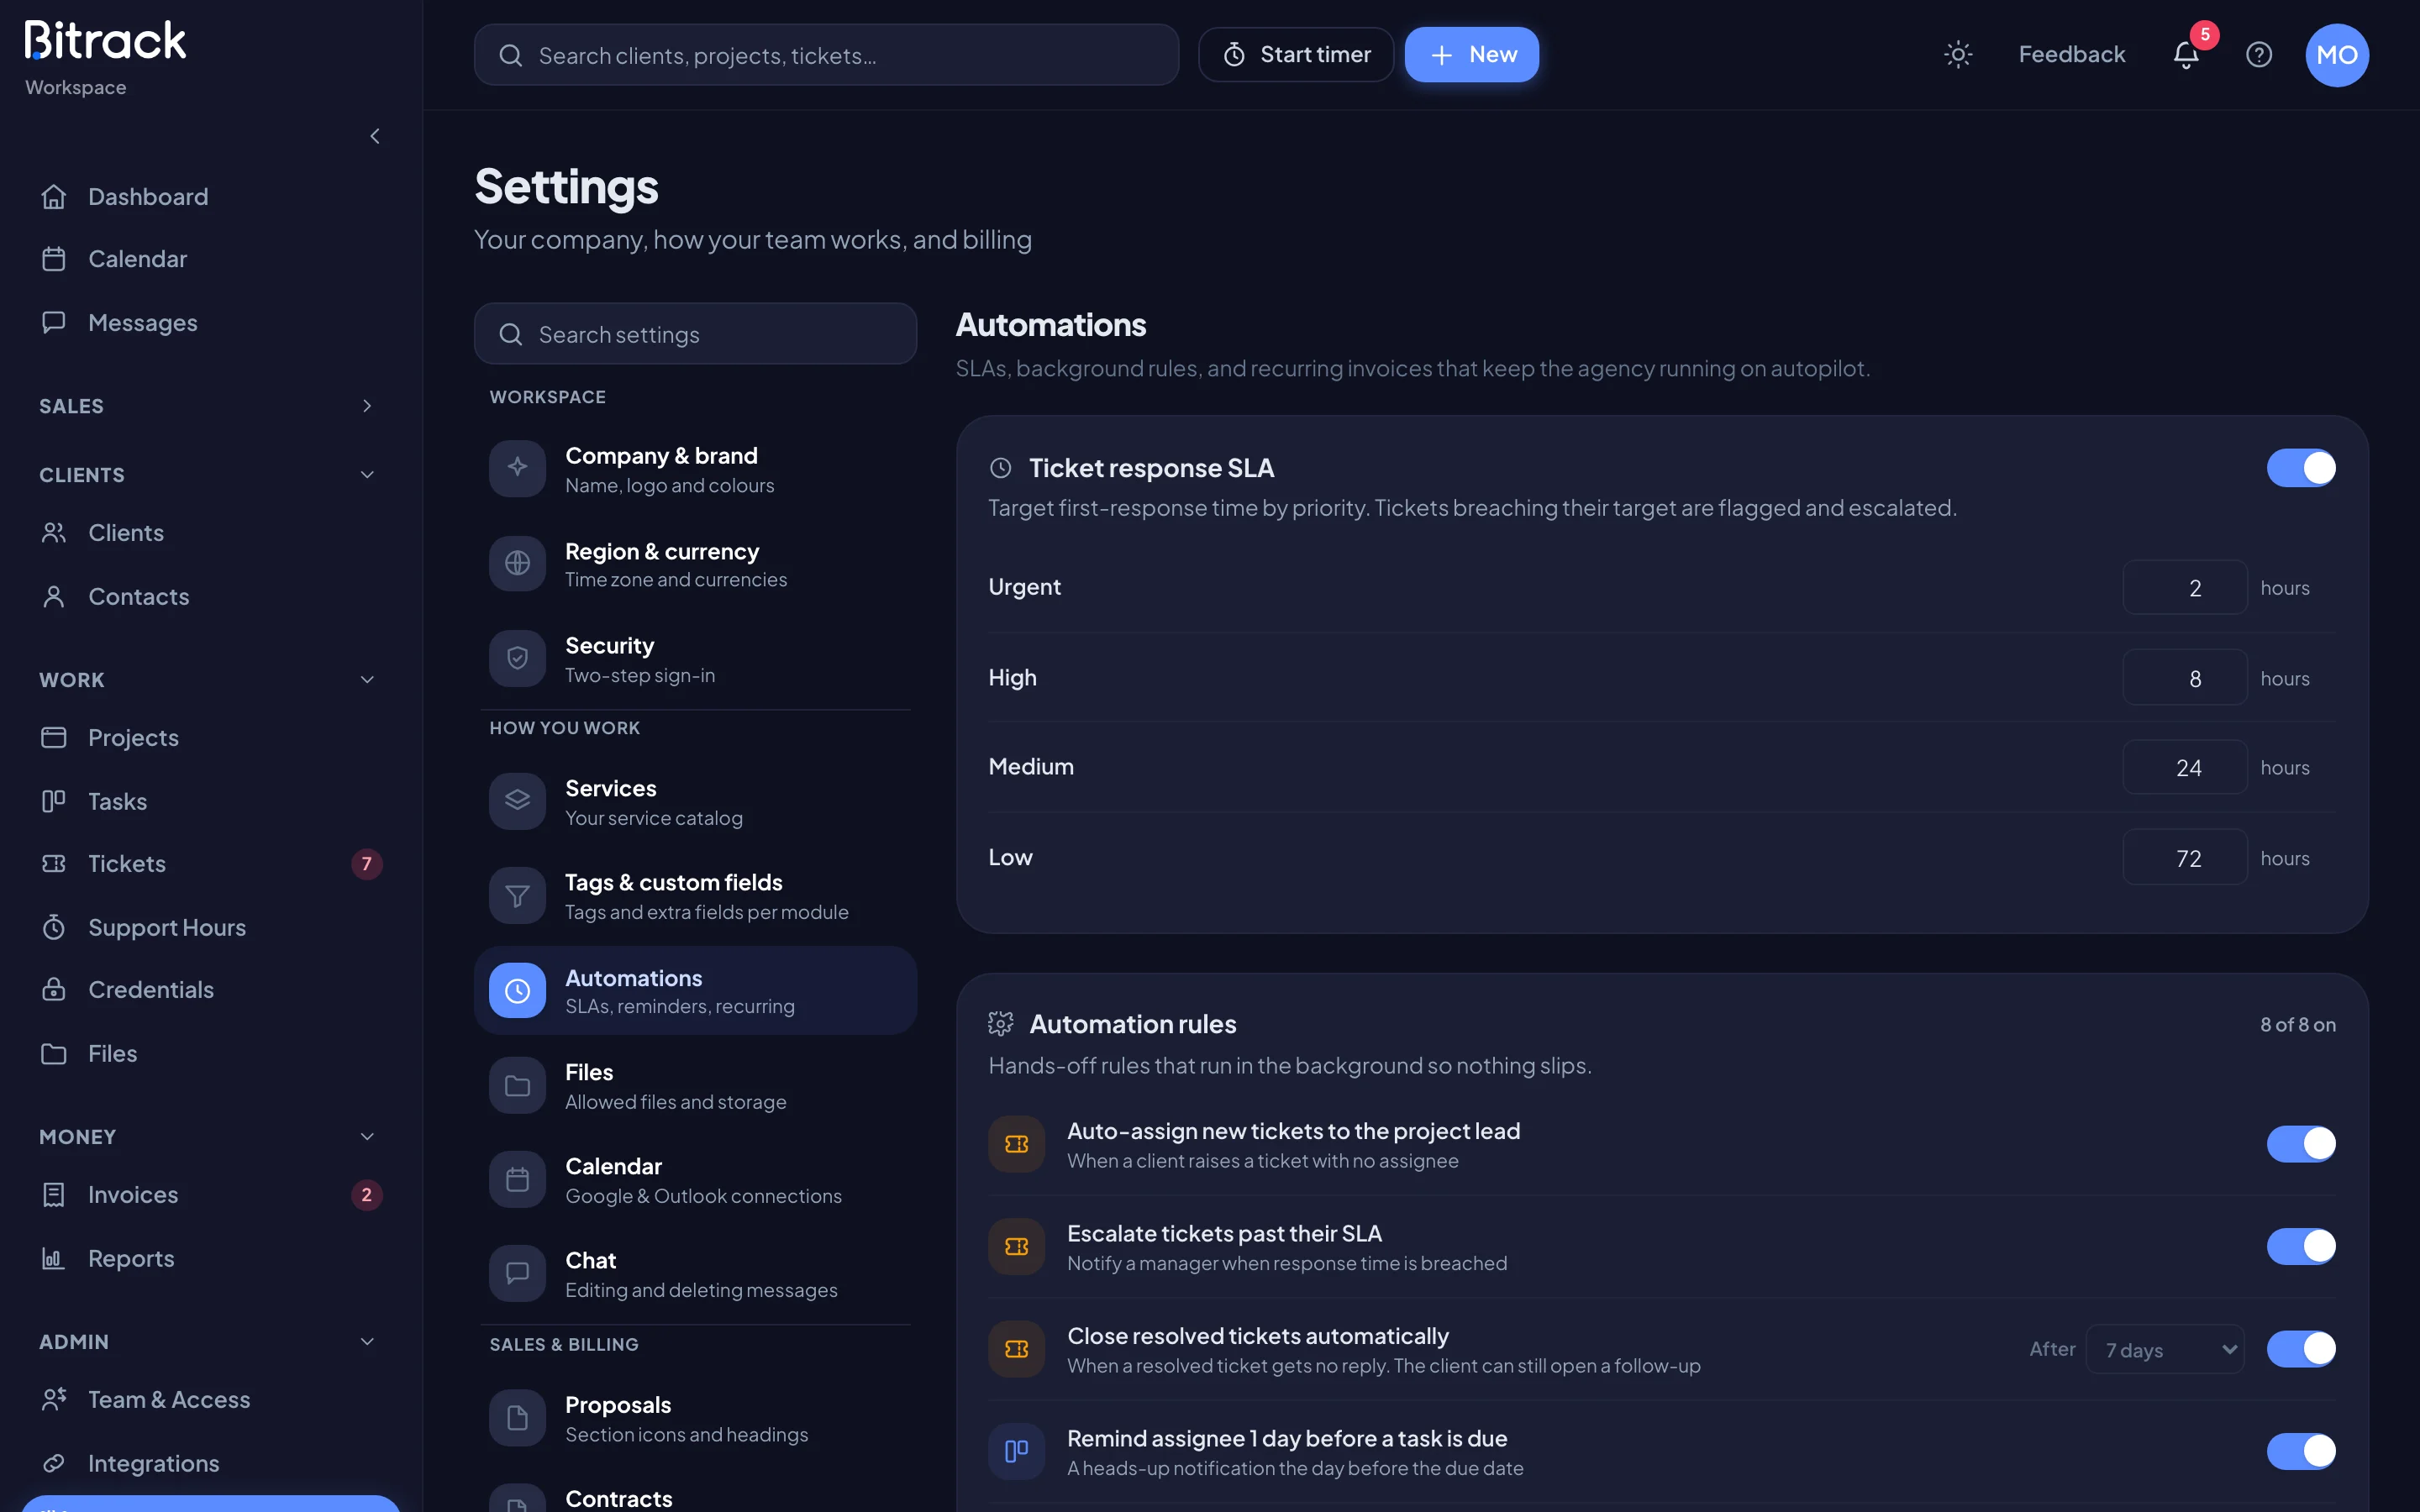Screen dimensions: 2420x1512
Task: Go to Dashboard in sidebar
Action: 210,197
